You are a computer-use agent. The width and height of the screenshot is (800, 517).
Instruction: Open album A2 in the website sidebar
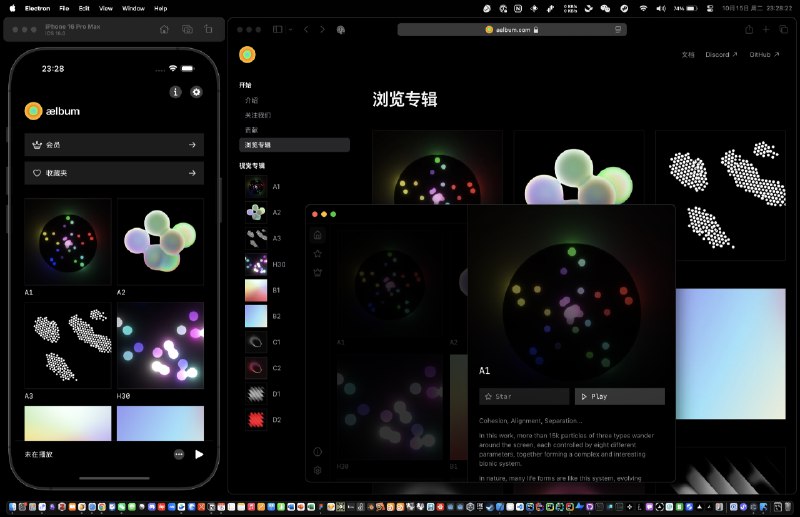coord(263,212)
